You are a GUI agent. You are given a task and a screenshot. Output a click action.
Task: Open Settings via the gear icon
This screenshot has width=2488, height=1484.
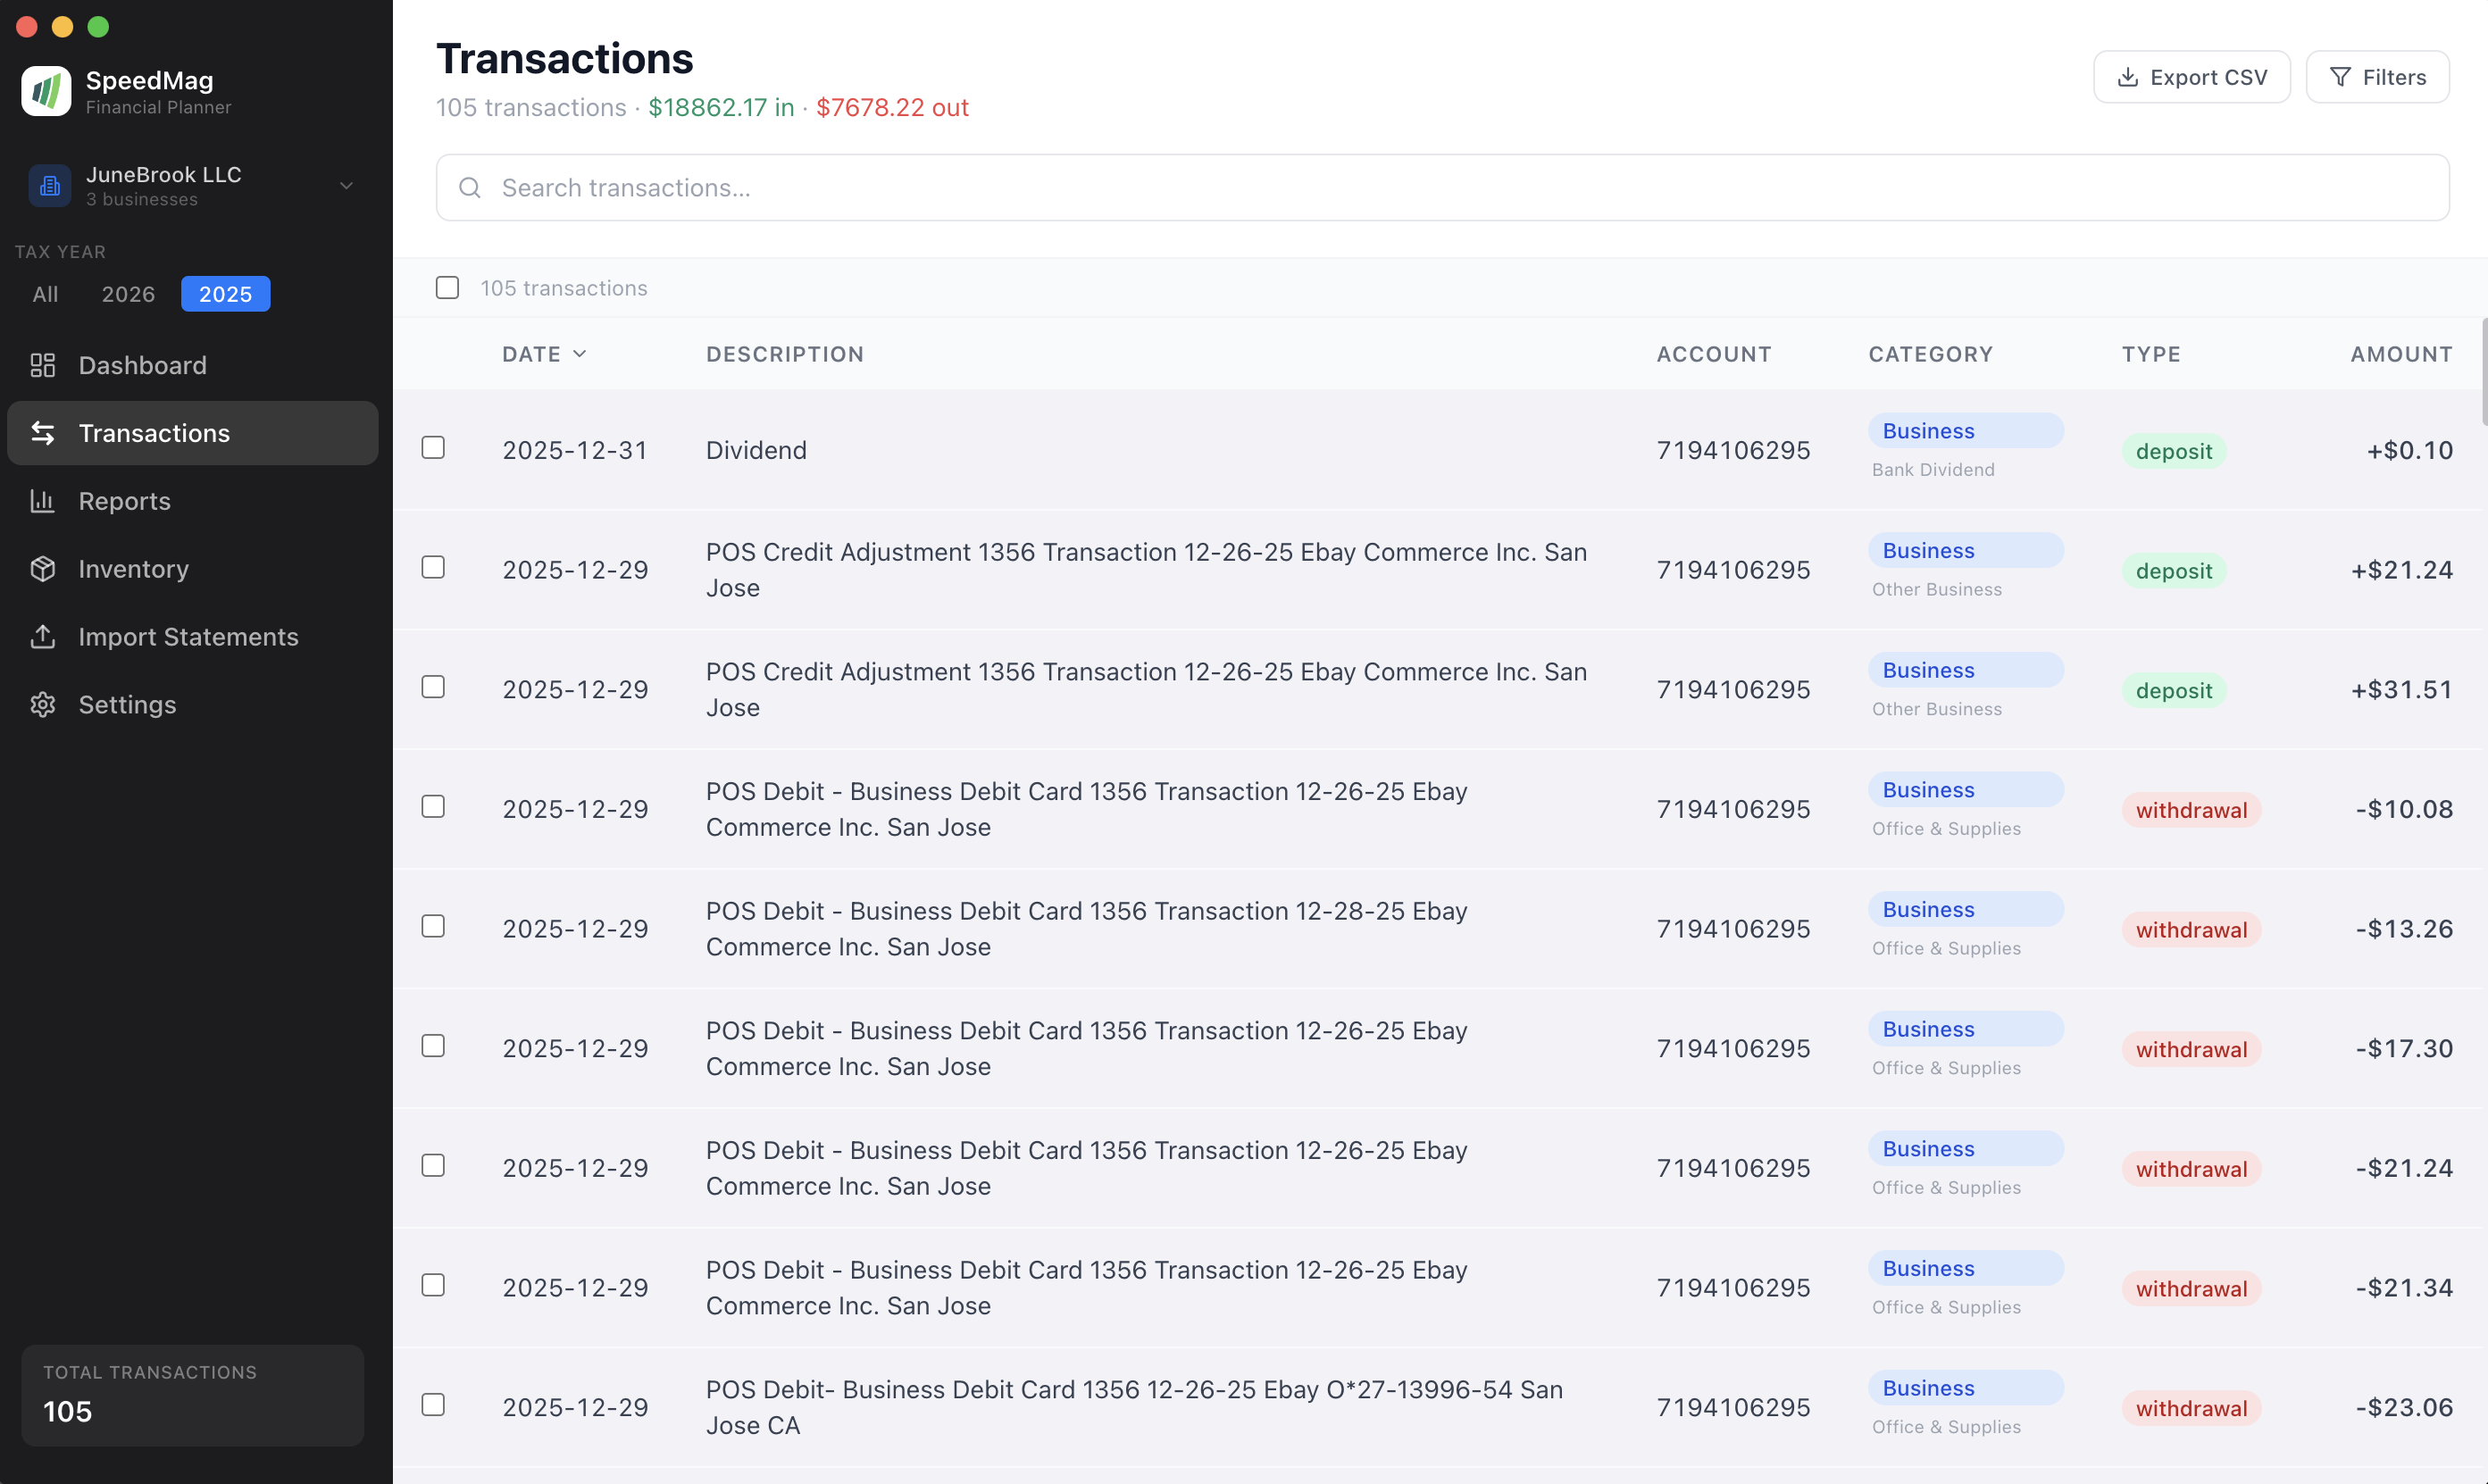(x=42, y=704)
